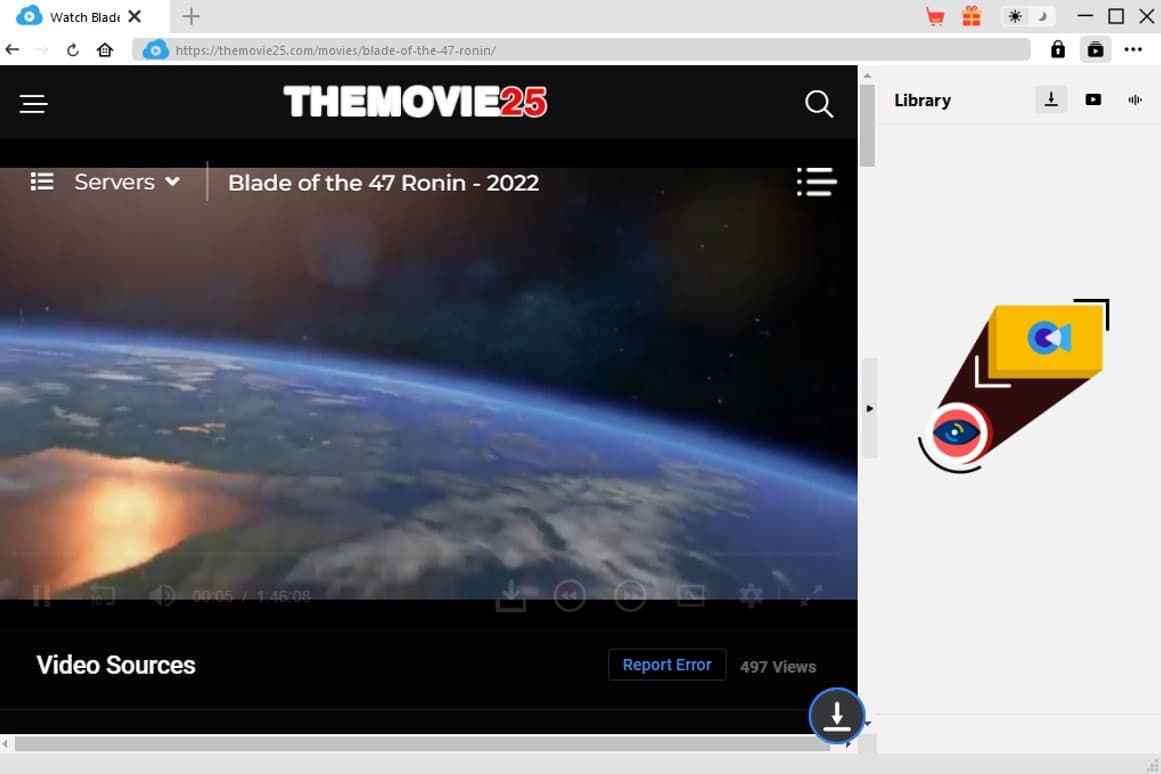Go to the home page icon

(x=105, y=50)
